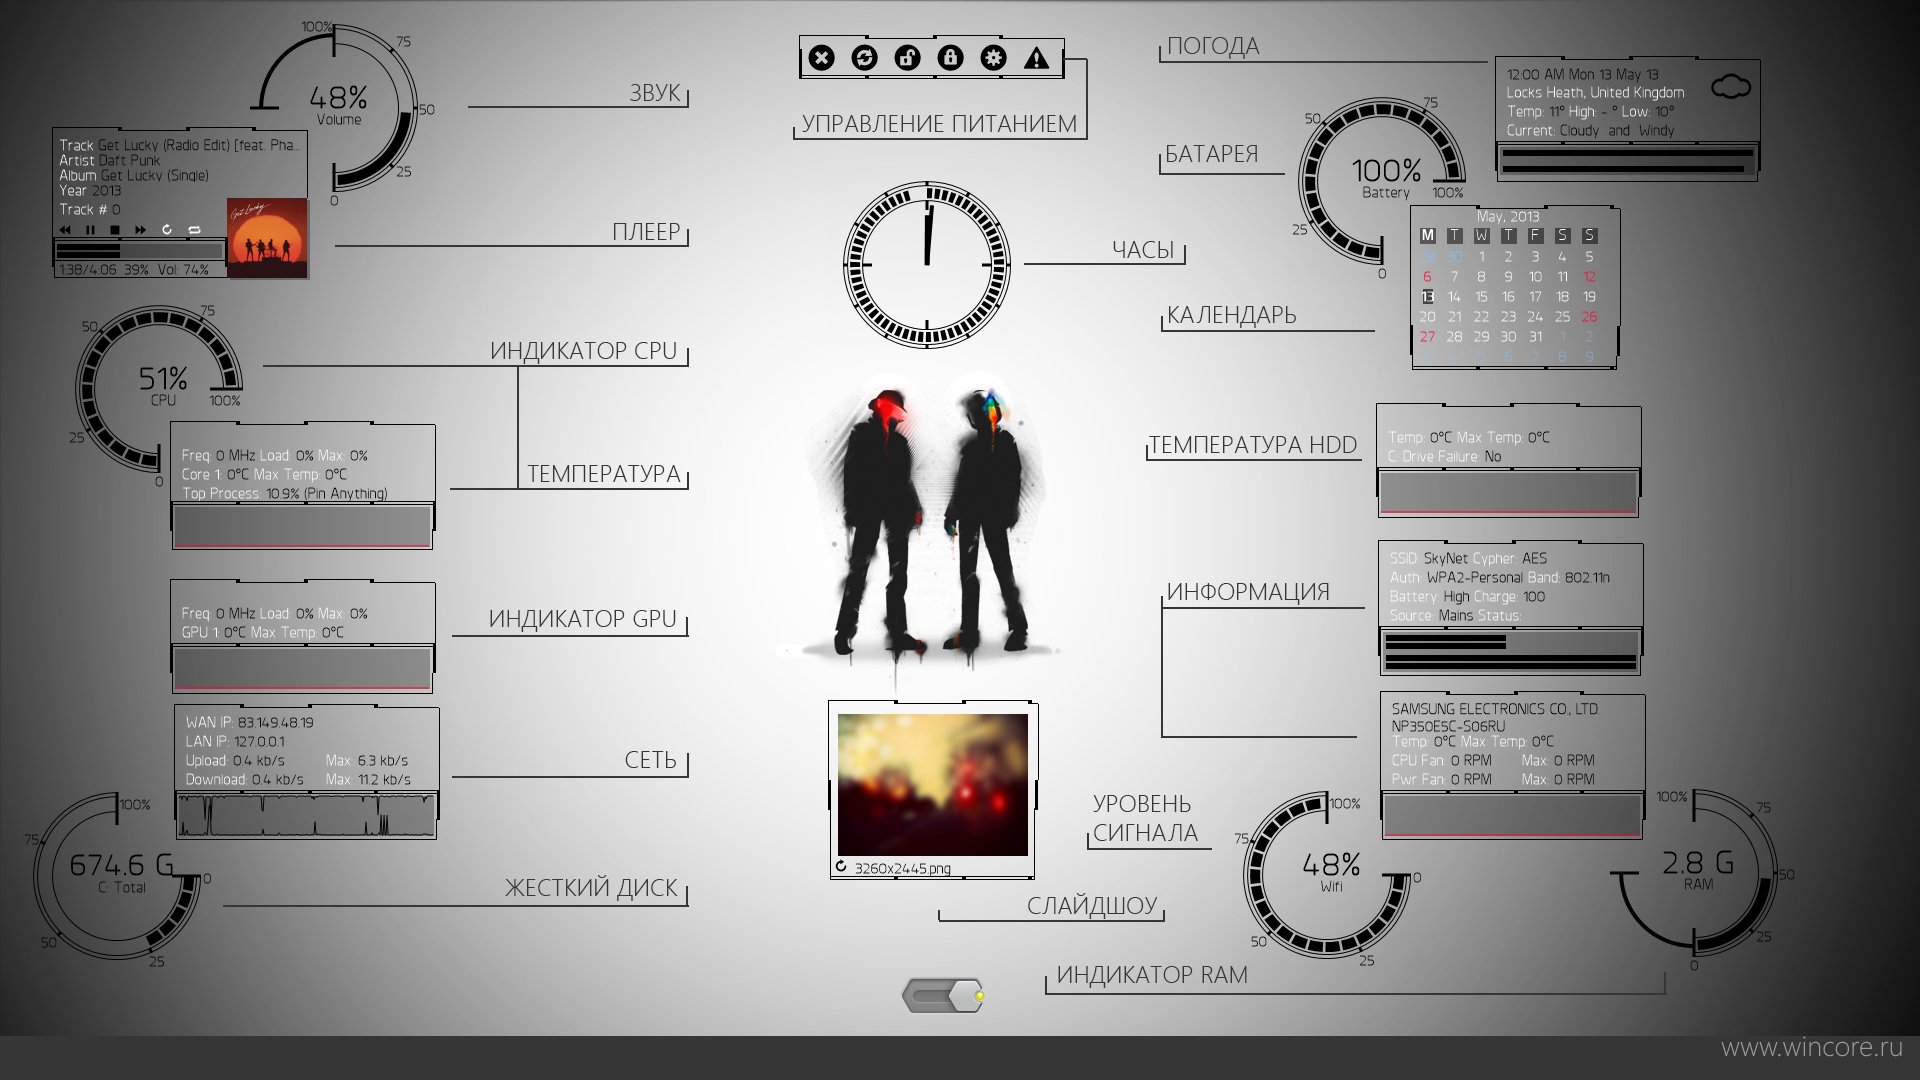Select day 31 in the May calendar
Screen dimensions: 1920x1080
pyautogui.click(x=1535, y=337)
